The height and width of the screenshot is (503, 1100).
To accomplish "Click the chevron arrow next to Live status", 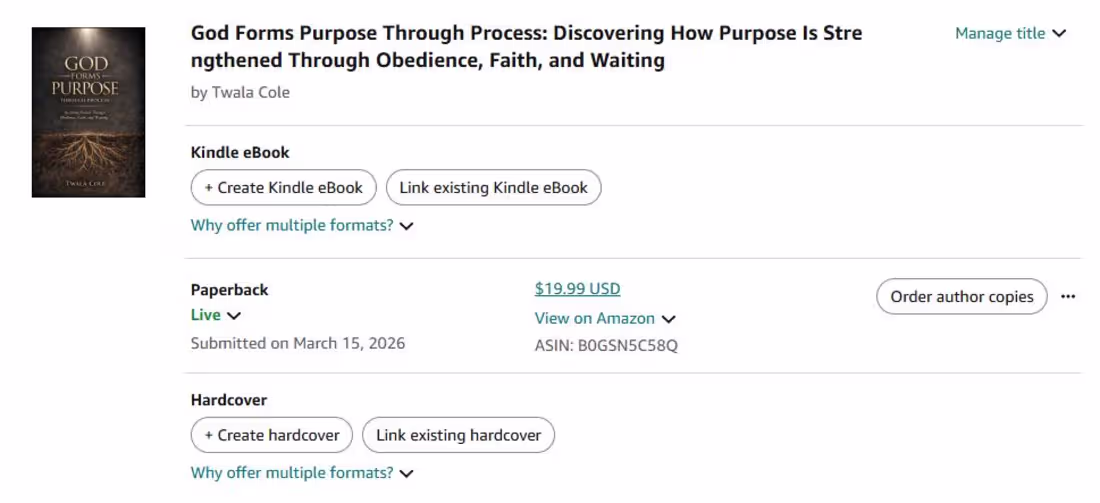I will coord(234,316).
